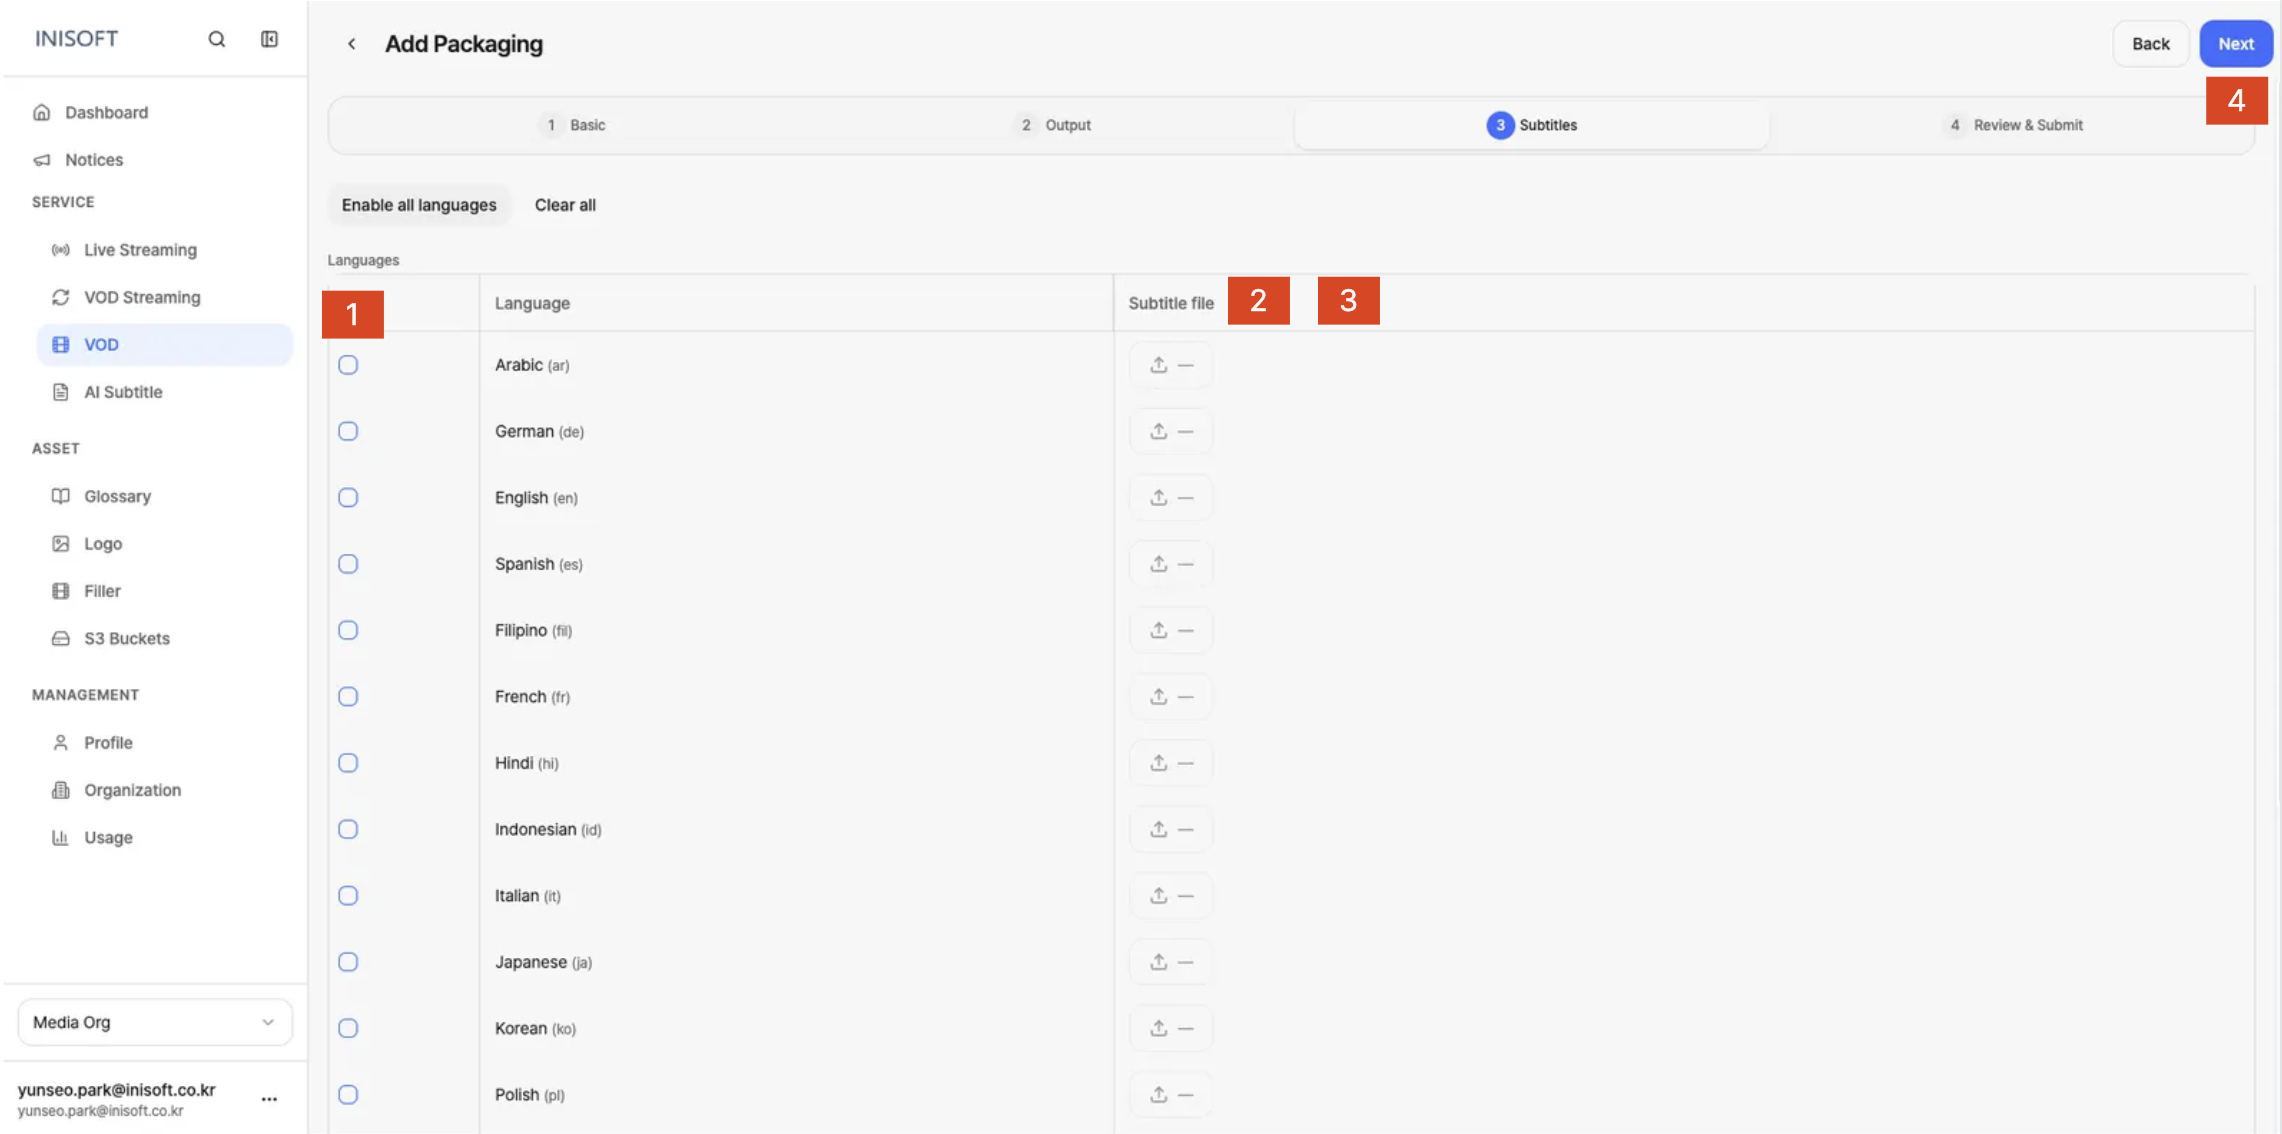The image size is (2282, 1134).
Task: Select the Spanish language checkbox
Action: [348, 564]
